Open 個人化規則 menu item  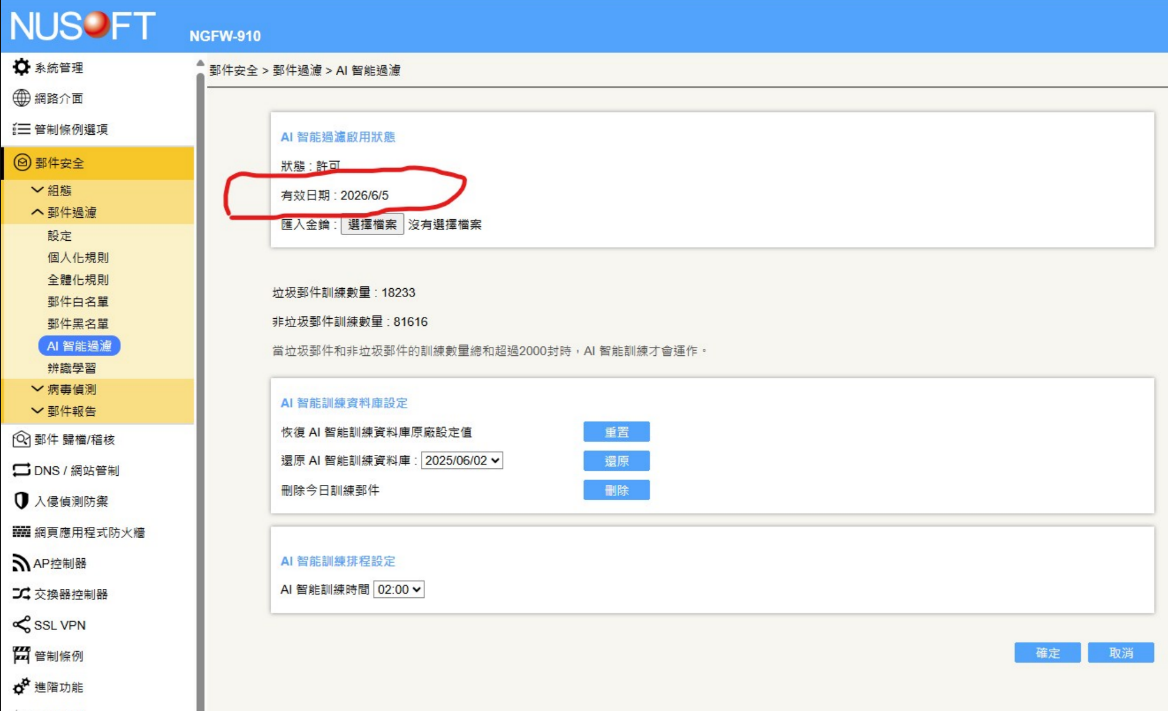click(x=78, y=258)
